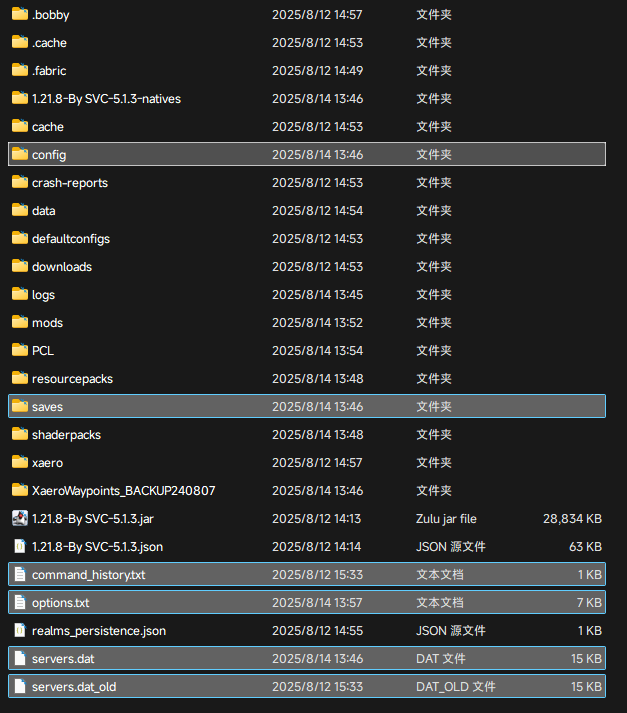627x713 pixels.
Task: Click the downloads folder name
Action: pyautogui.click(x=62, y=267)
